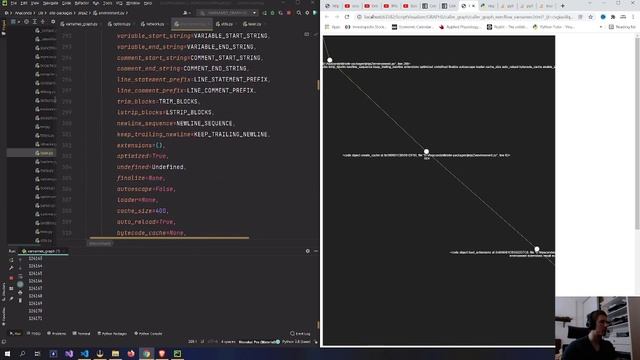
Task: Open the Problems tool window tab
Action: point(56,333)
